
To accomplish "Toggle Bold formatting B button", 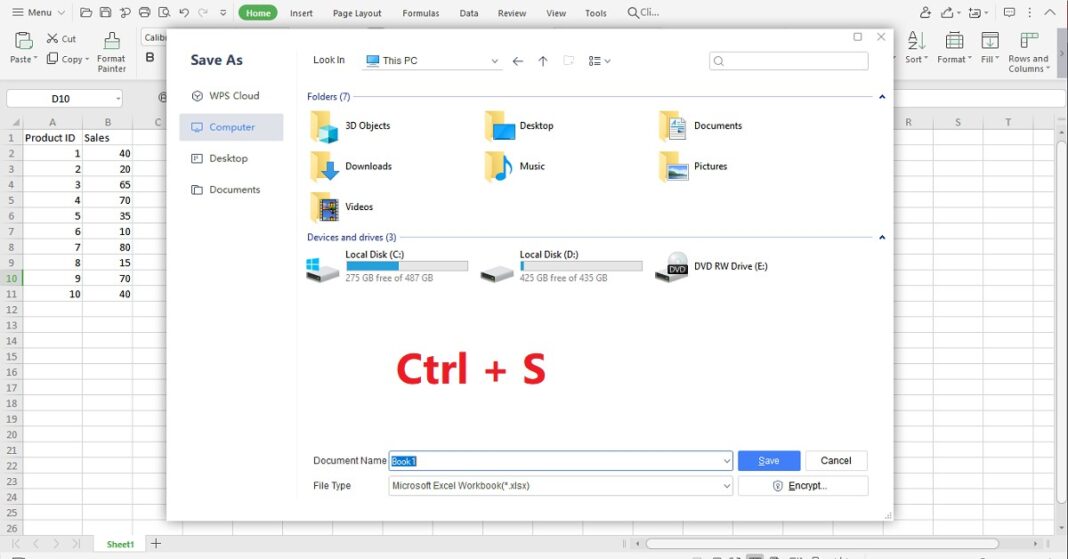I will click(x=150, y=58).
